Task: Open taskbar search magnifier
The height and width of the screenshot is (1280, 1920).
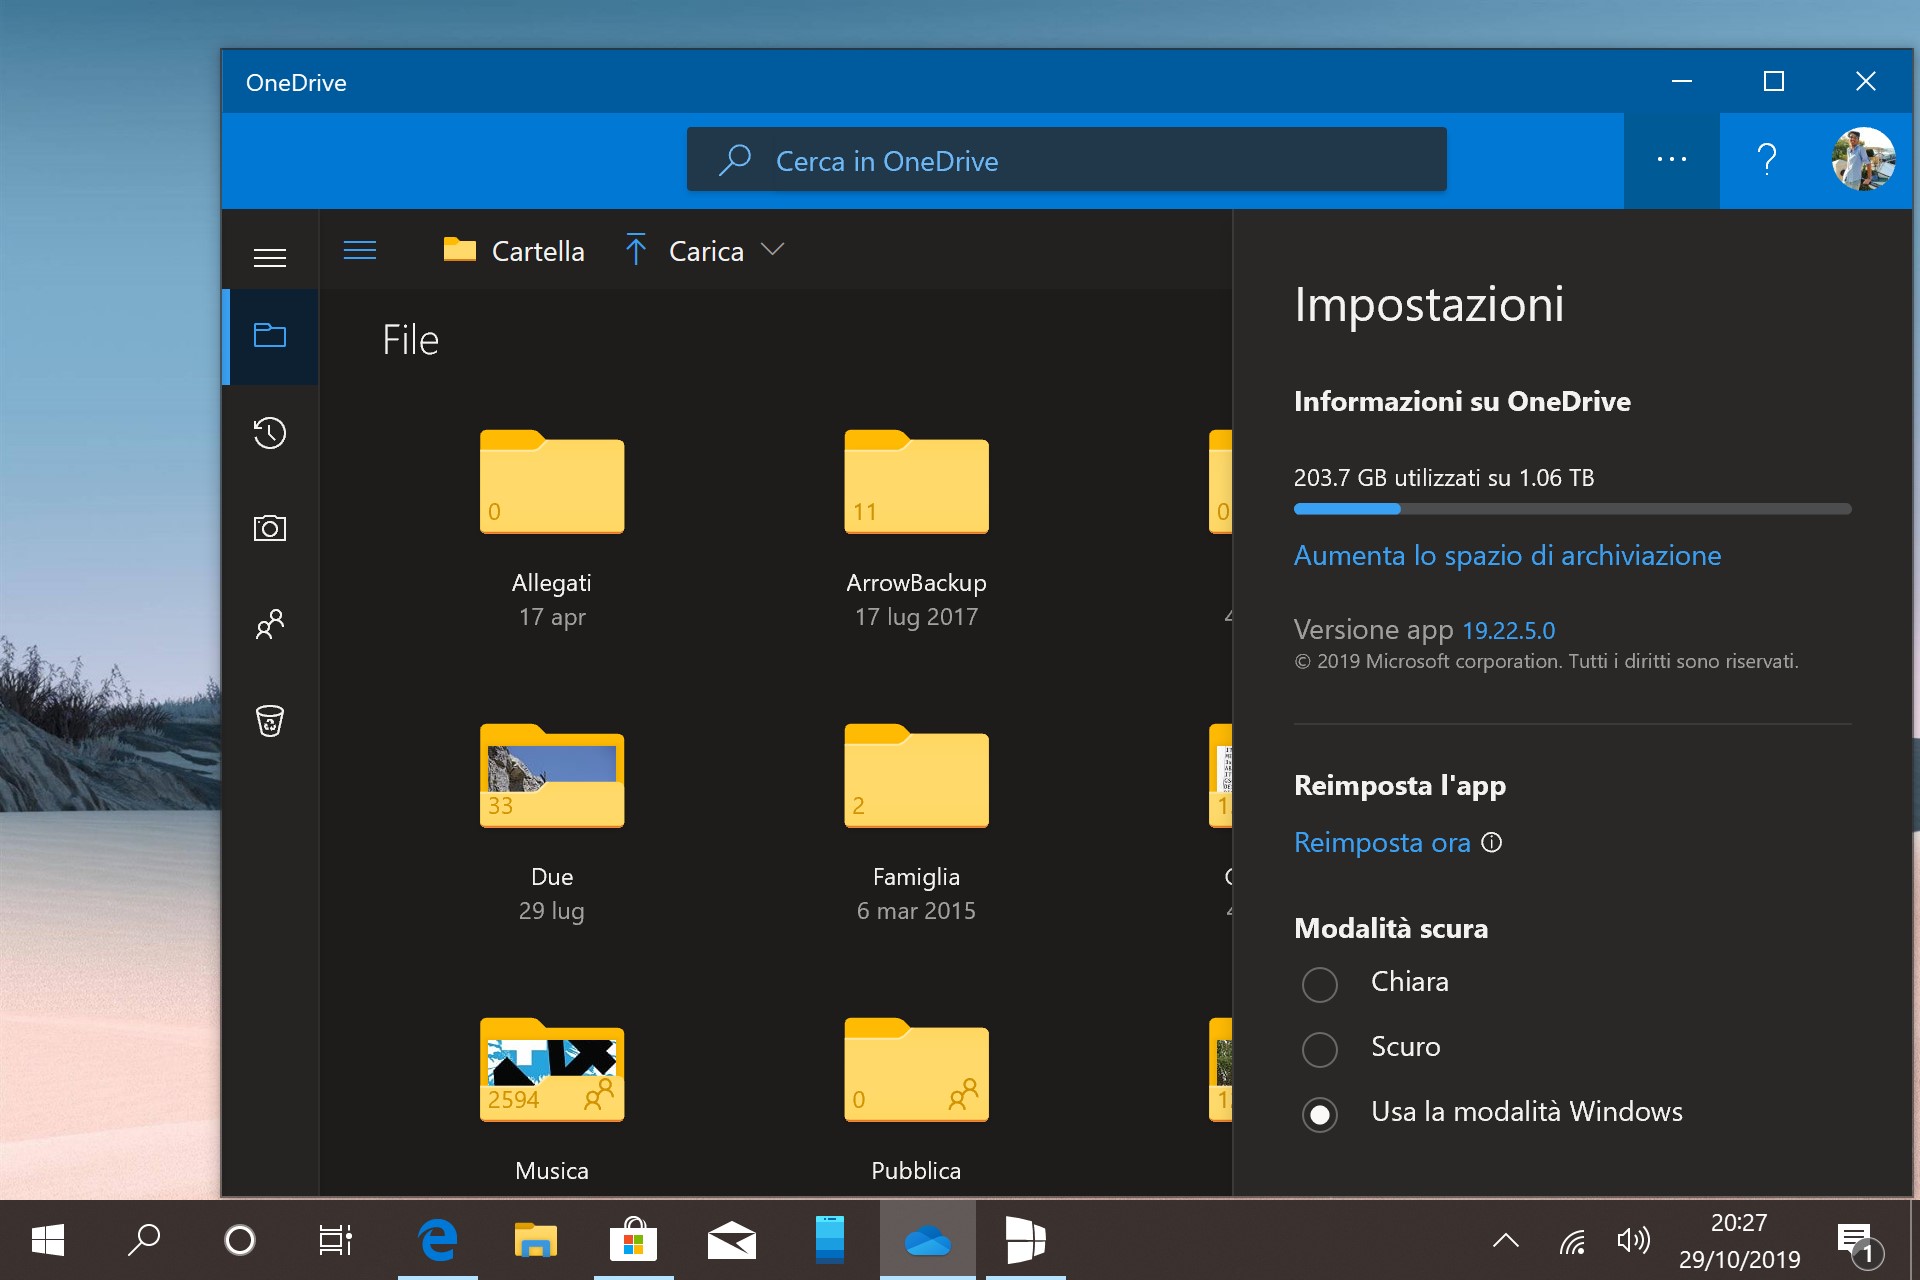Action: [x=144, y=1240]
